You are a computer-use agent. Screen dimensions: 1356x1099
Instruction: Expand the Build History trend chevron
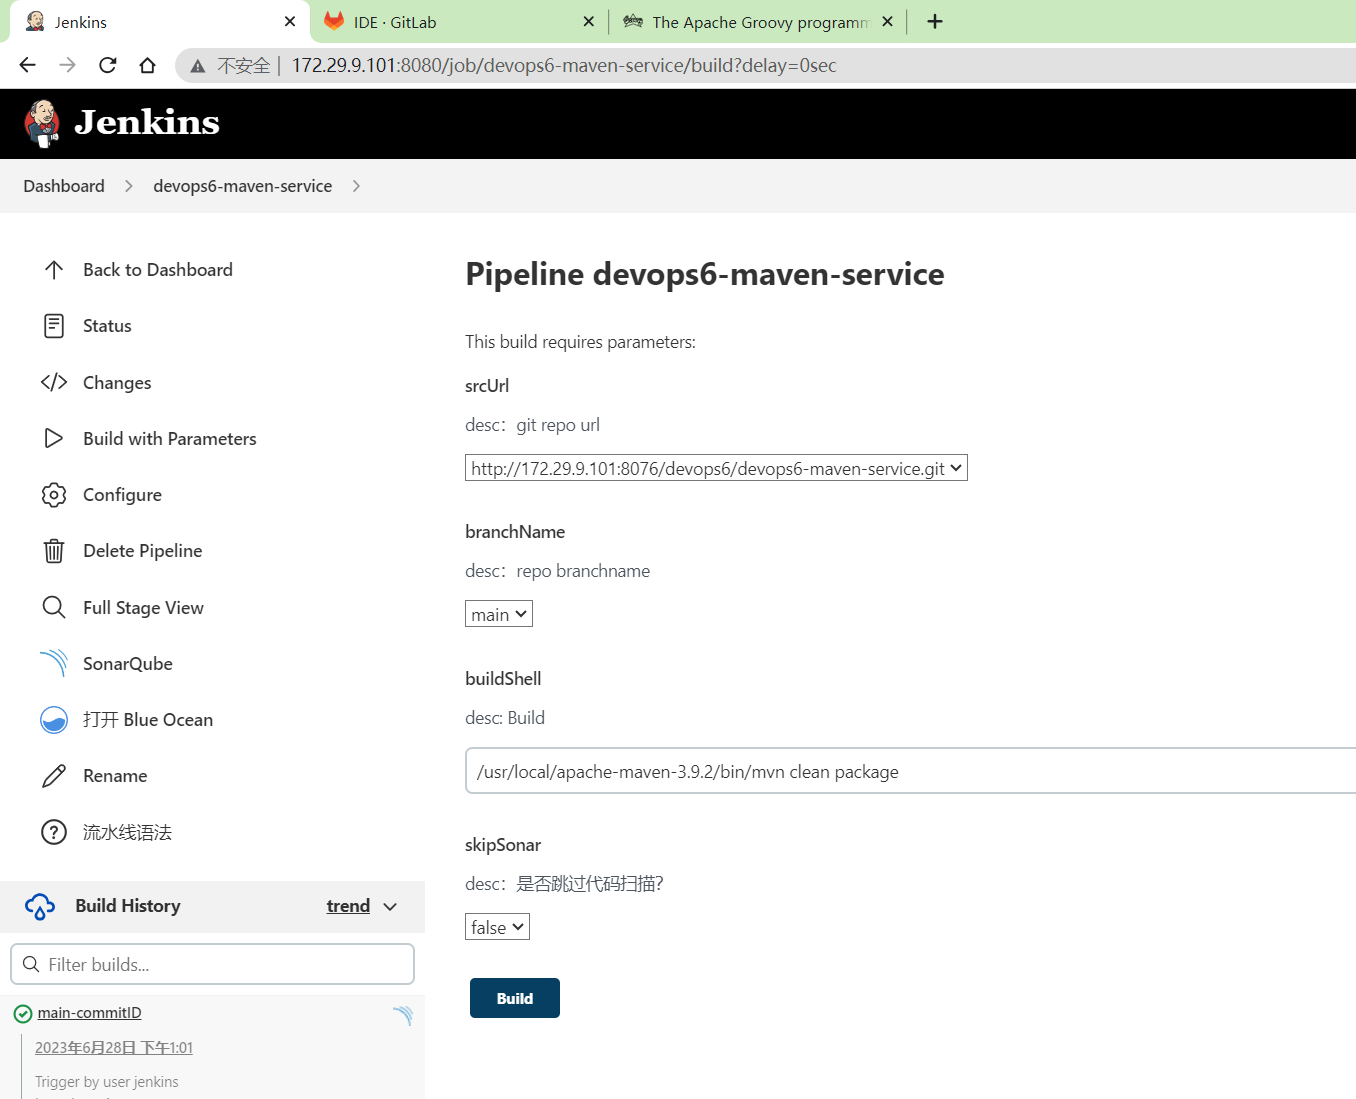pyautogui.click(x=390, y=906)
